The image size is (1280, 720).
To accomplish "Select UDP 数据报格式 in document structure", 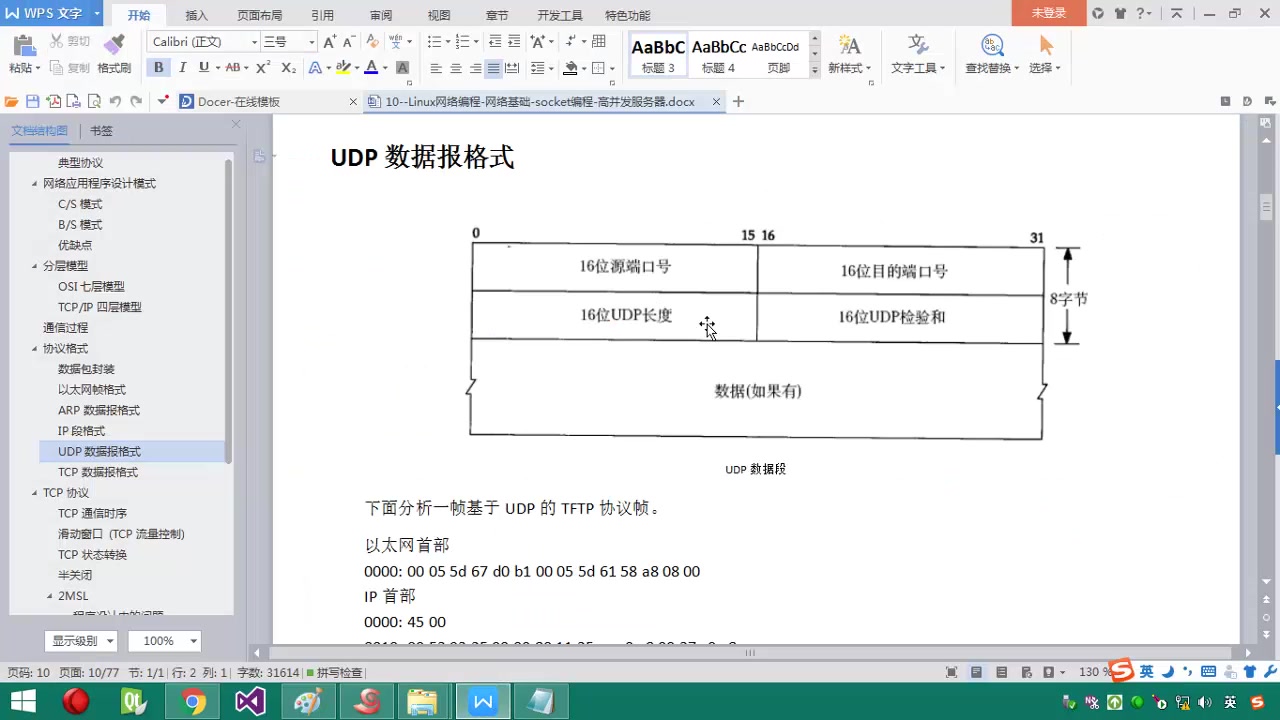I will [98, 451].
